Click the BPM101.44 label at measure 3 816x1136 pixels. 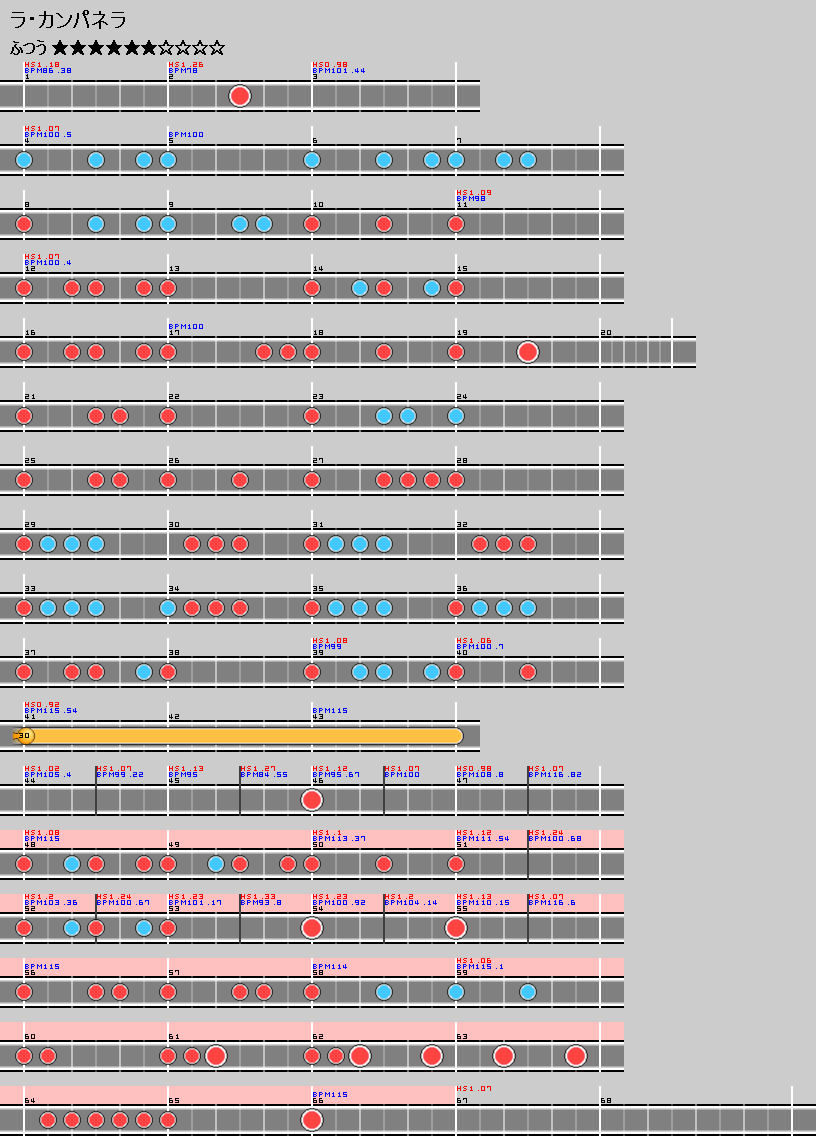click(x=338, y=71)
